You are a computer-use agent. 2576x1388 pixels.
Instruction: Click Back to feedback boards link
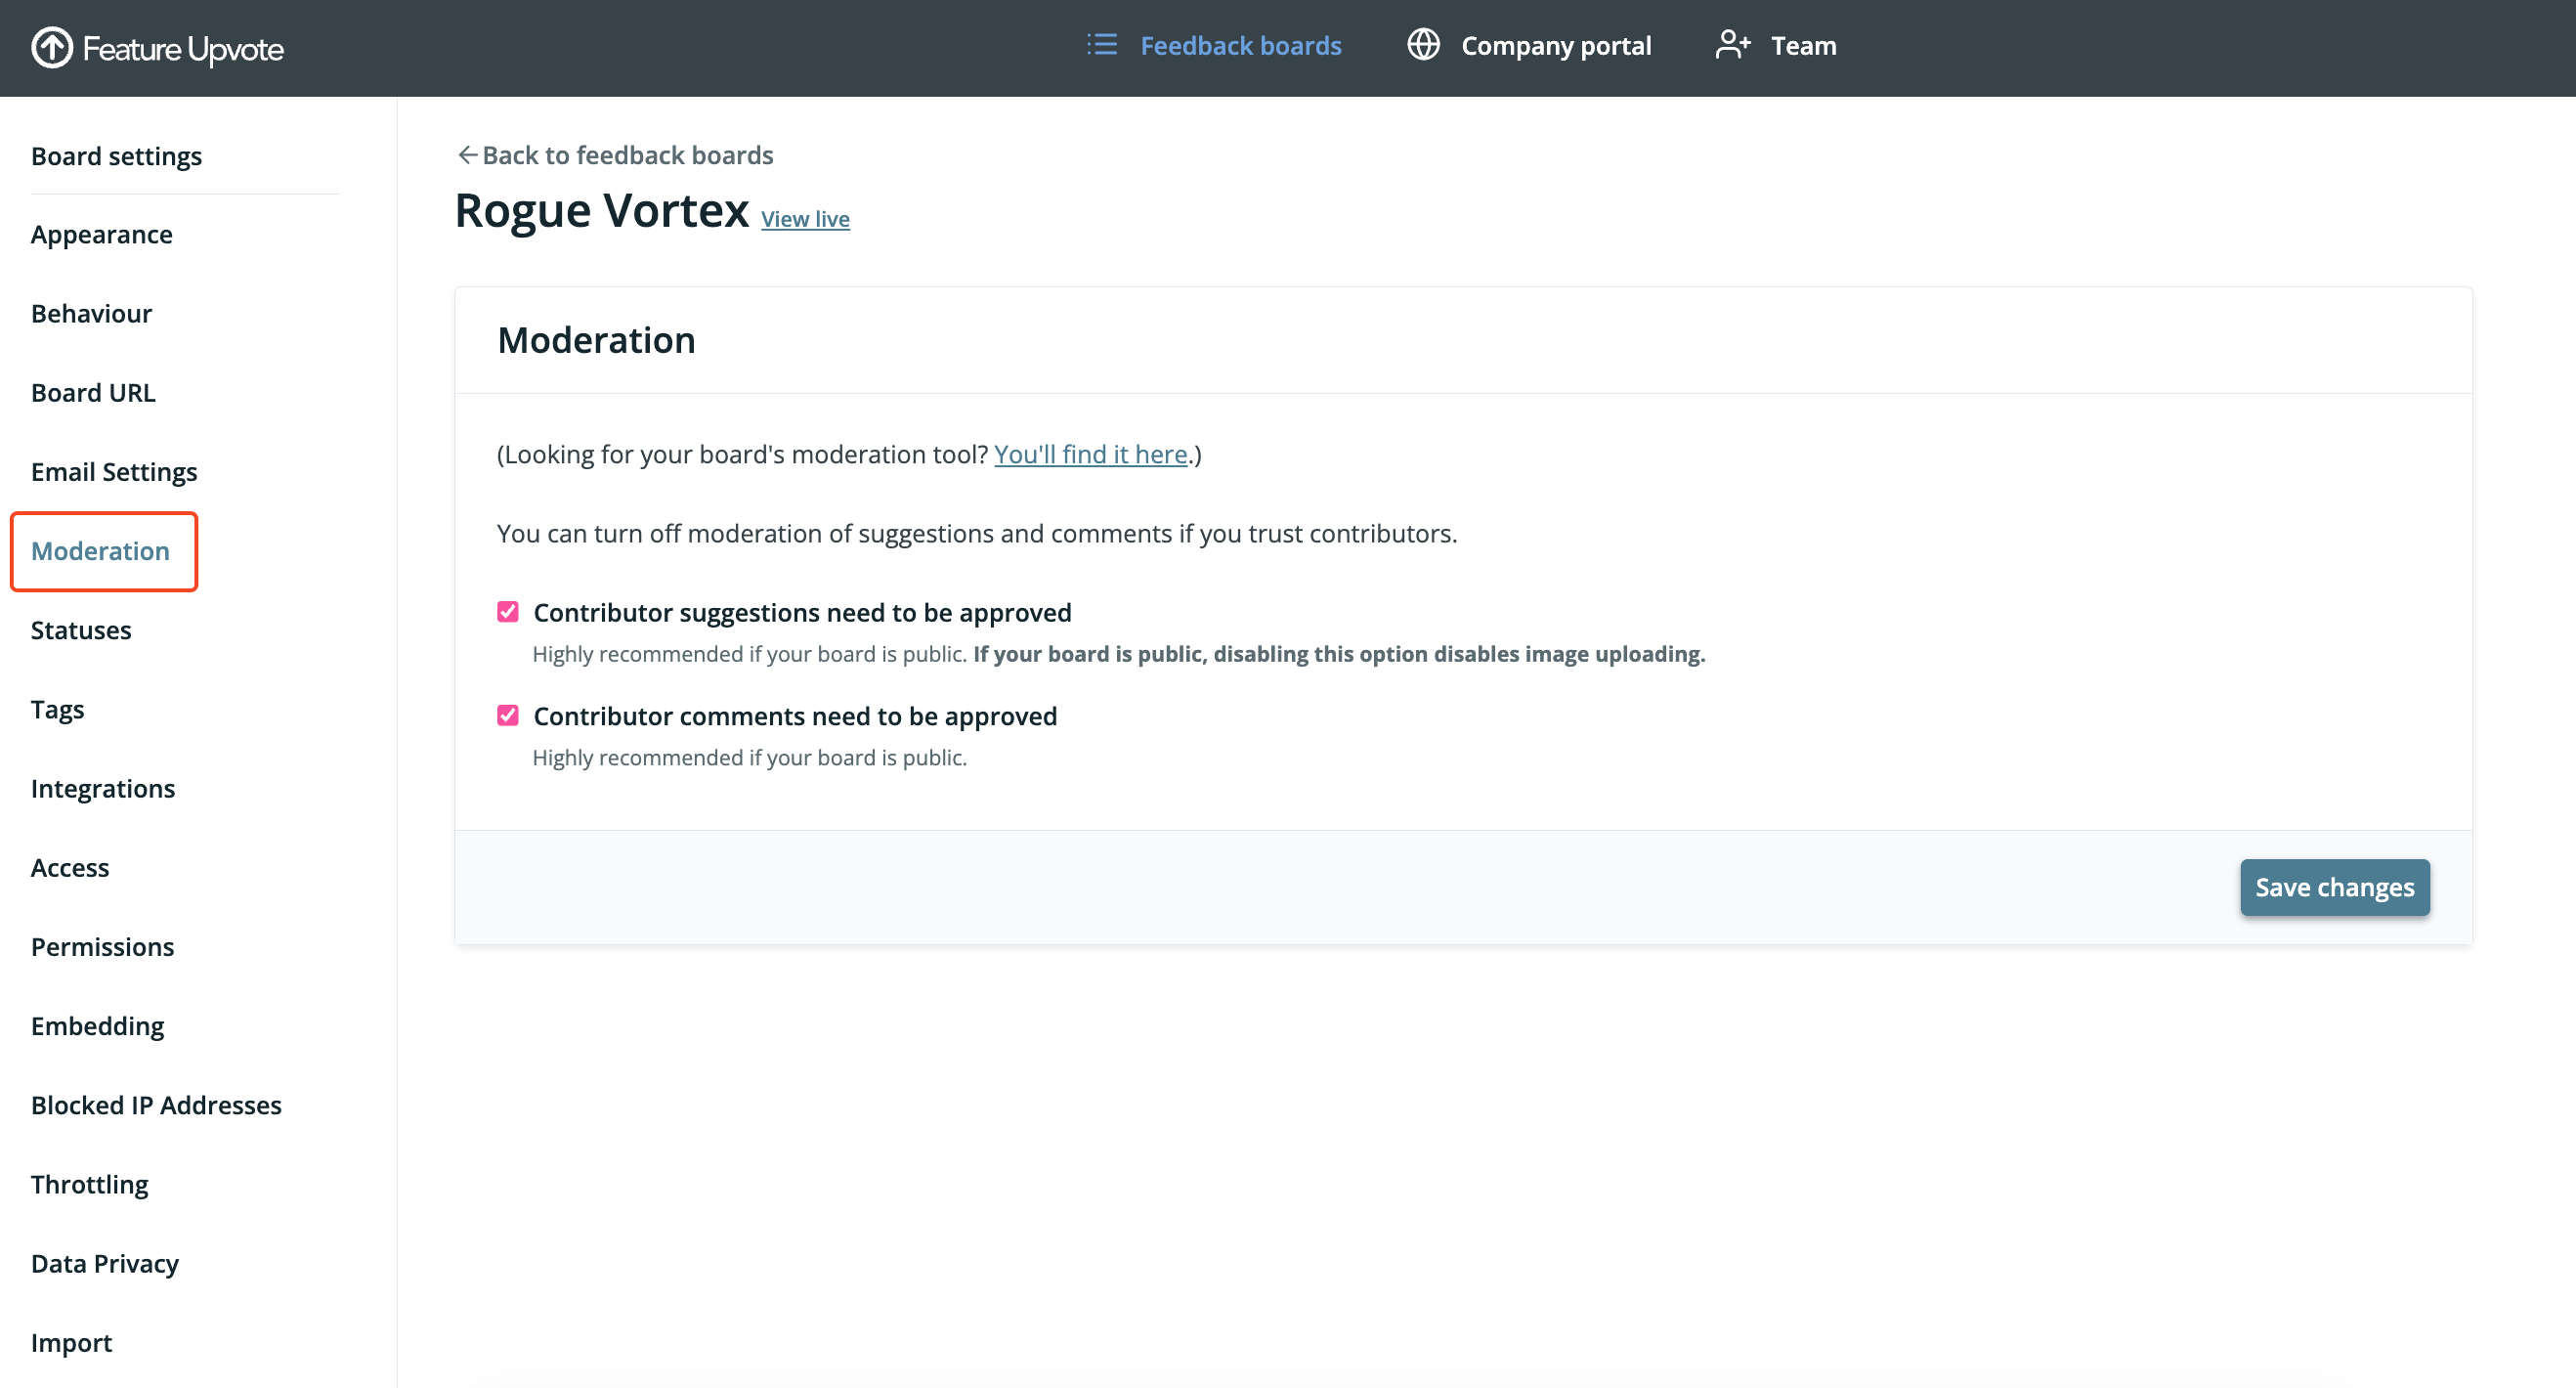pos(627,155)
